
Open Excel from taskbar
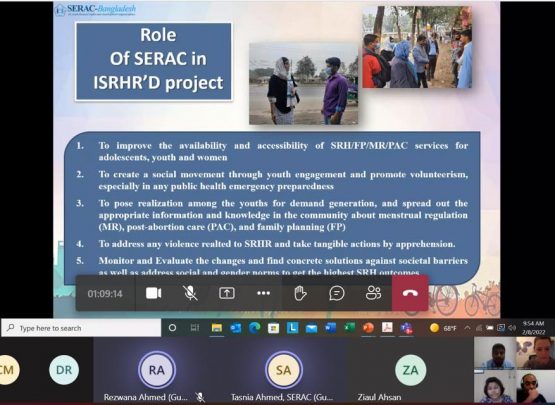tap(350, 328)
